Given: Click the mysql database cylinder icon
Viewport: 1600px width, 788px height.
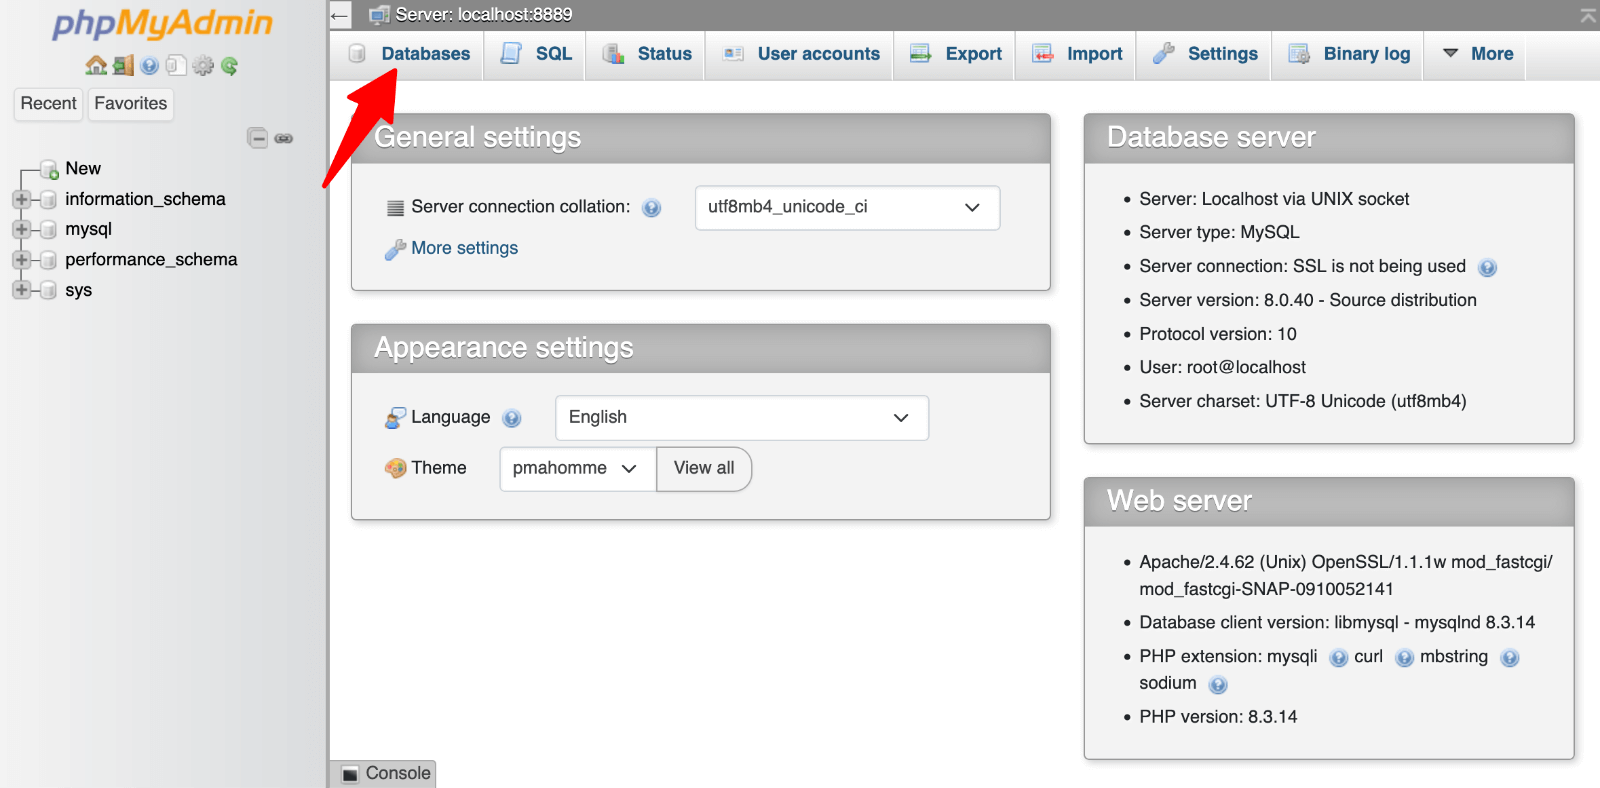Looking at the screenshot, I should 48,230.
